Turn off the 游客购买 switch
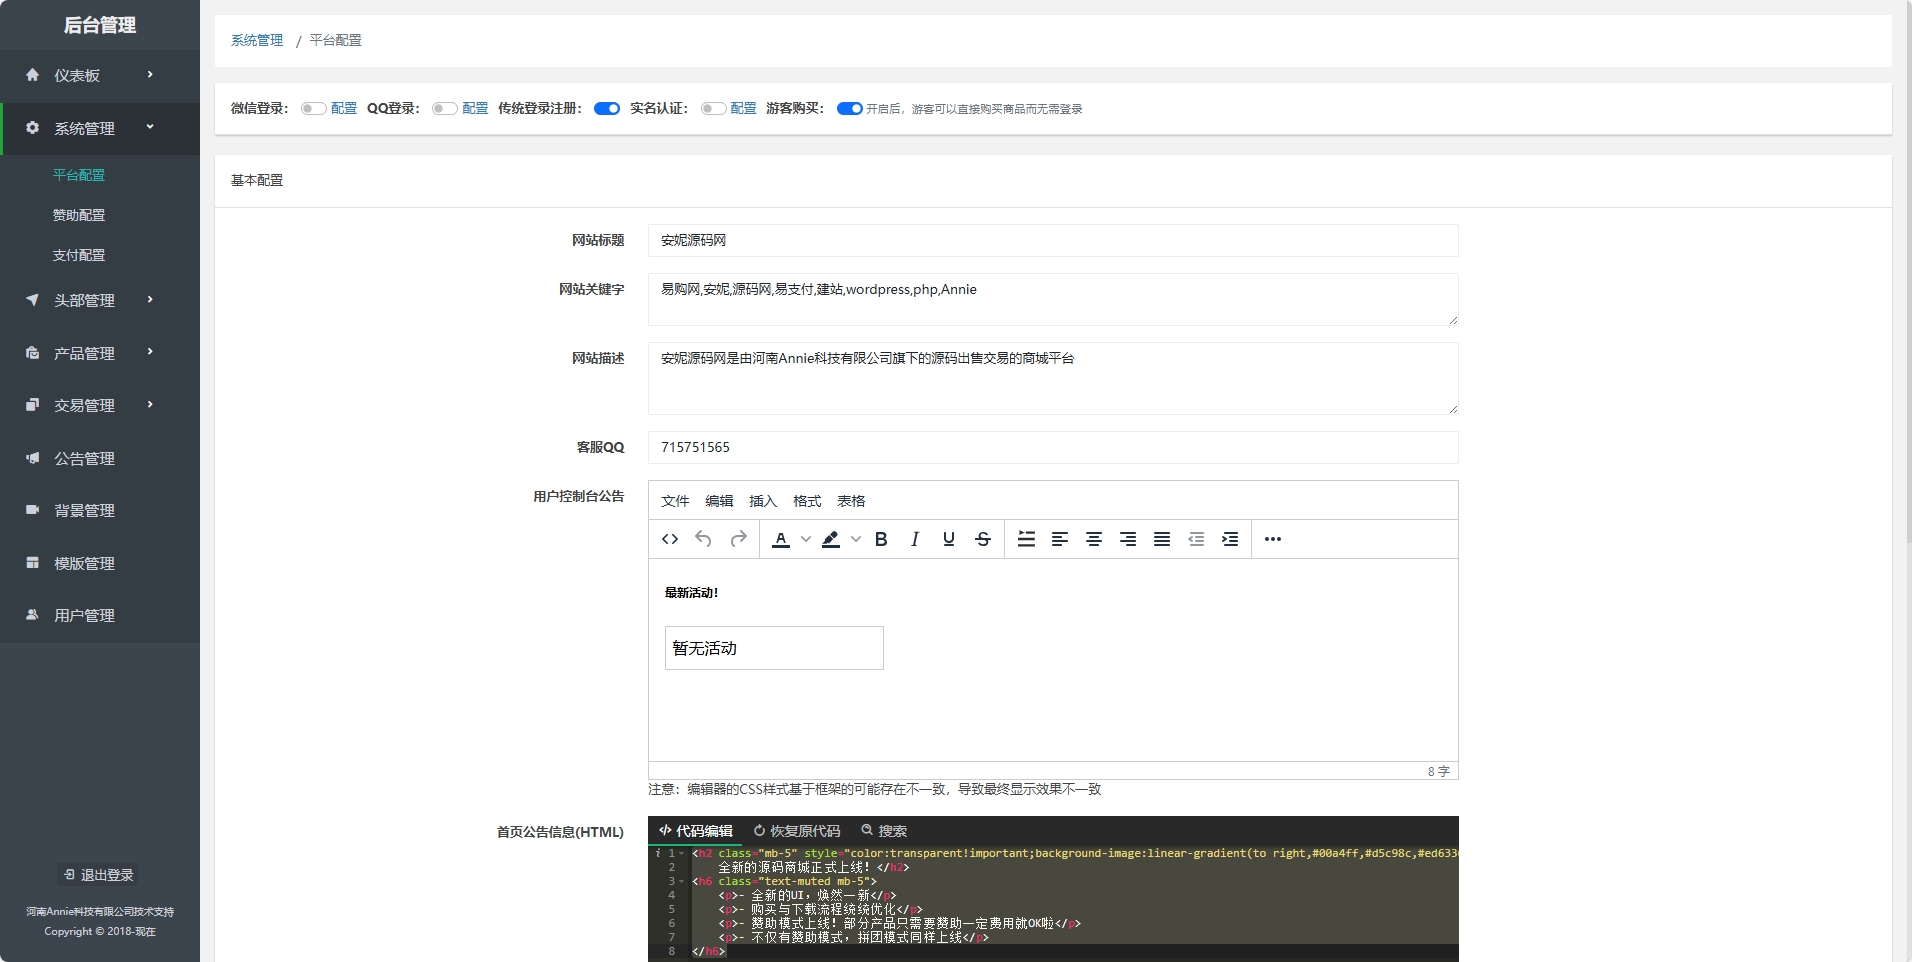1912x962 pixels. click(849, 109)
